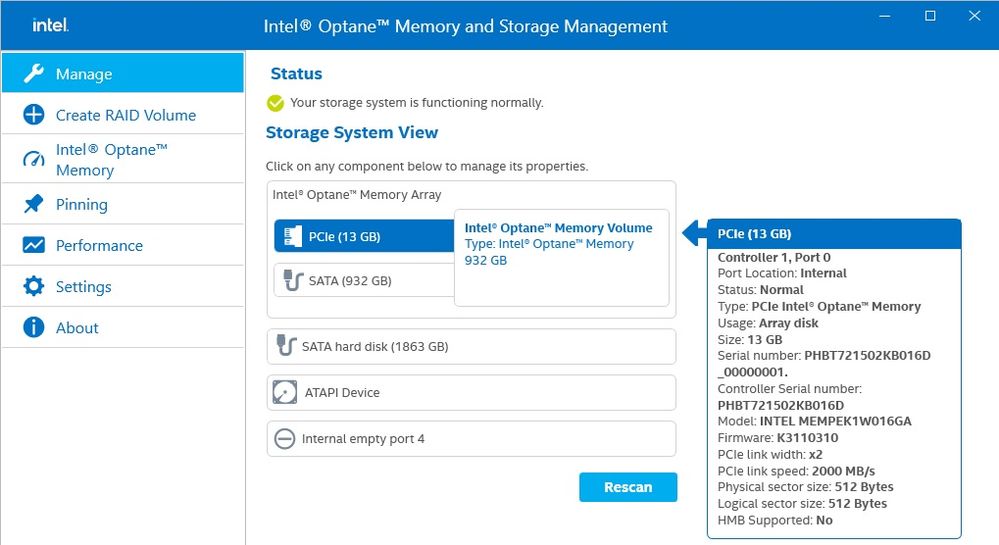This screenshot has width=999, height=545.
Task: Select the PCIe (13 GB) array disk
Action: tap(364, 236)
